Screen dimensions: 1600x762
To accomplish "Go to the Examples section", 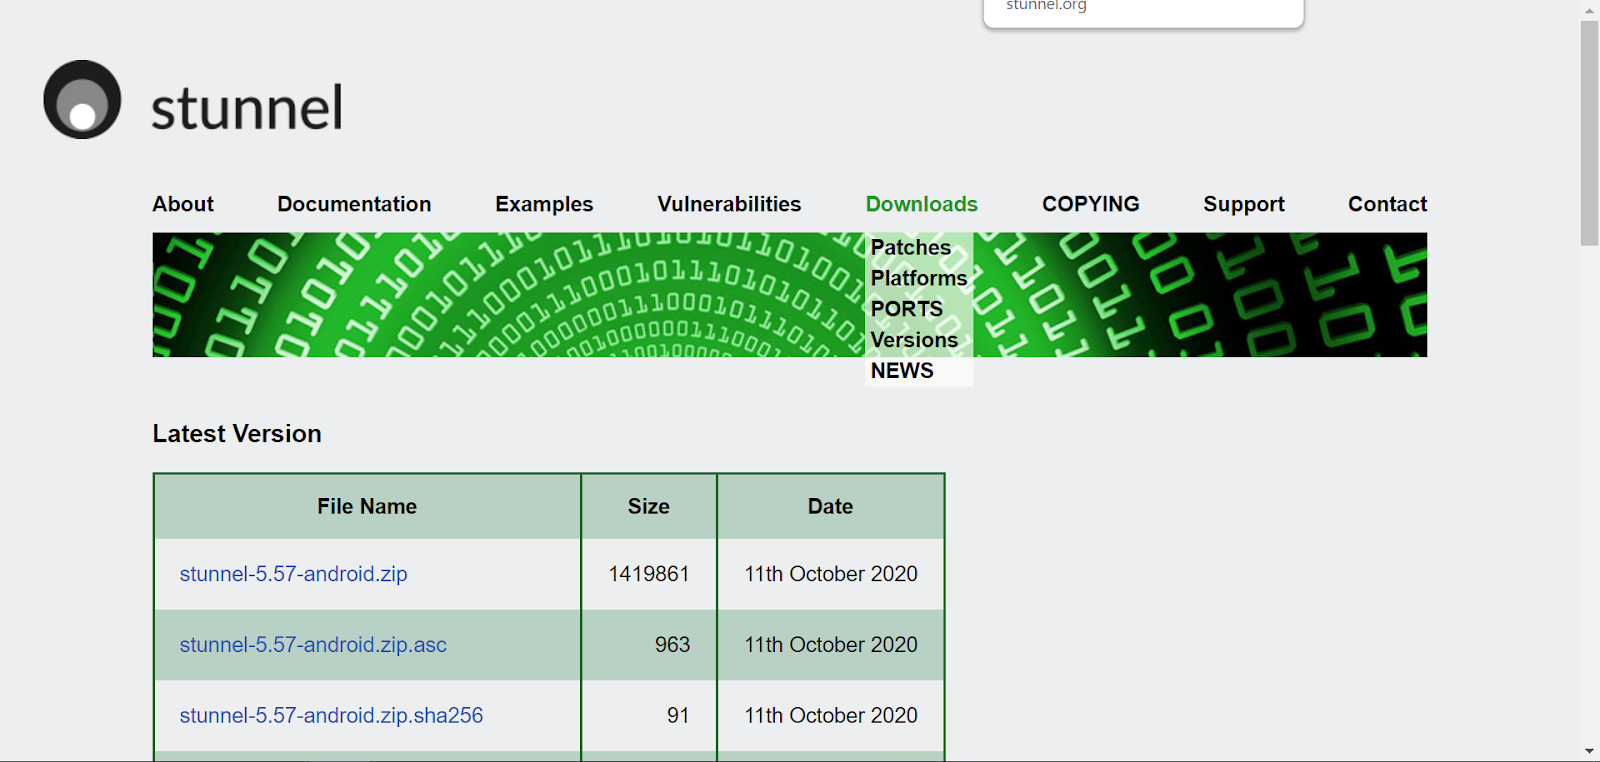I will (544, 204).
